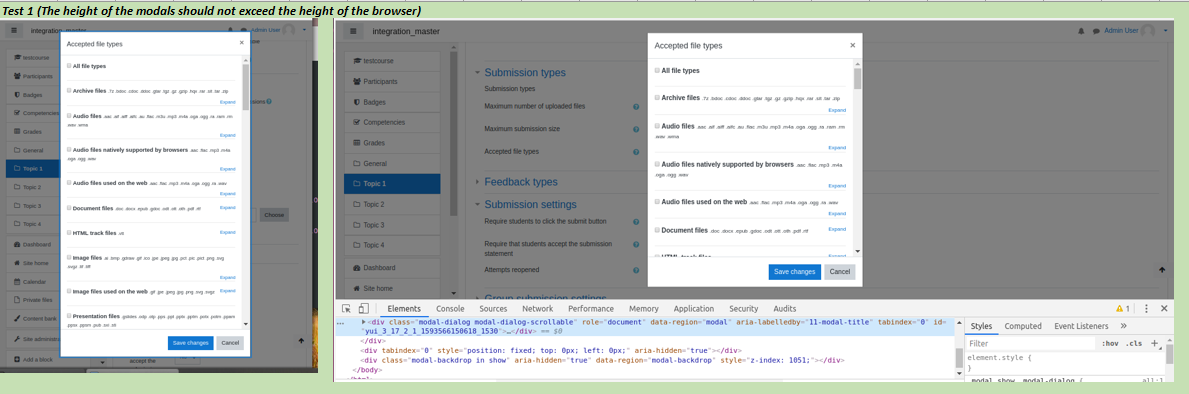Check Archive files in right modal
Image resolution: width=1189 pixels, height=394 pixels.
coord(657,98)
